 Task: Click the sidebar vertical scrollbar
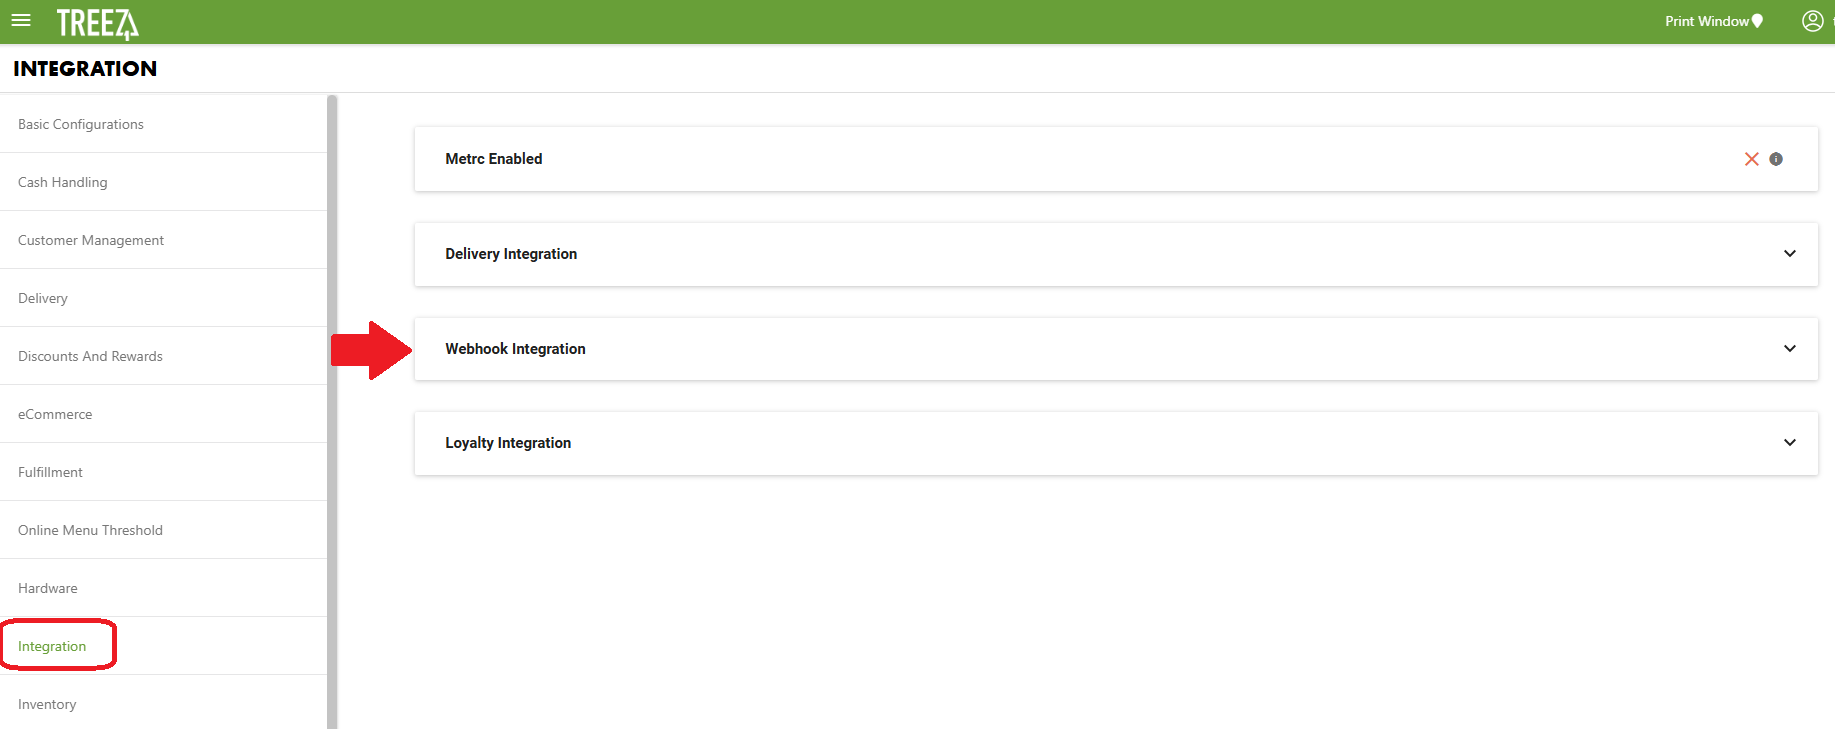click(x=332, y=400)
